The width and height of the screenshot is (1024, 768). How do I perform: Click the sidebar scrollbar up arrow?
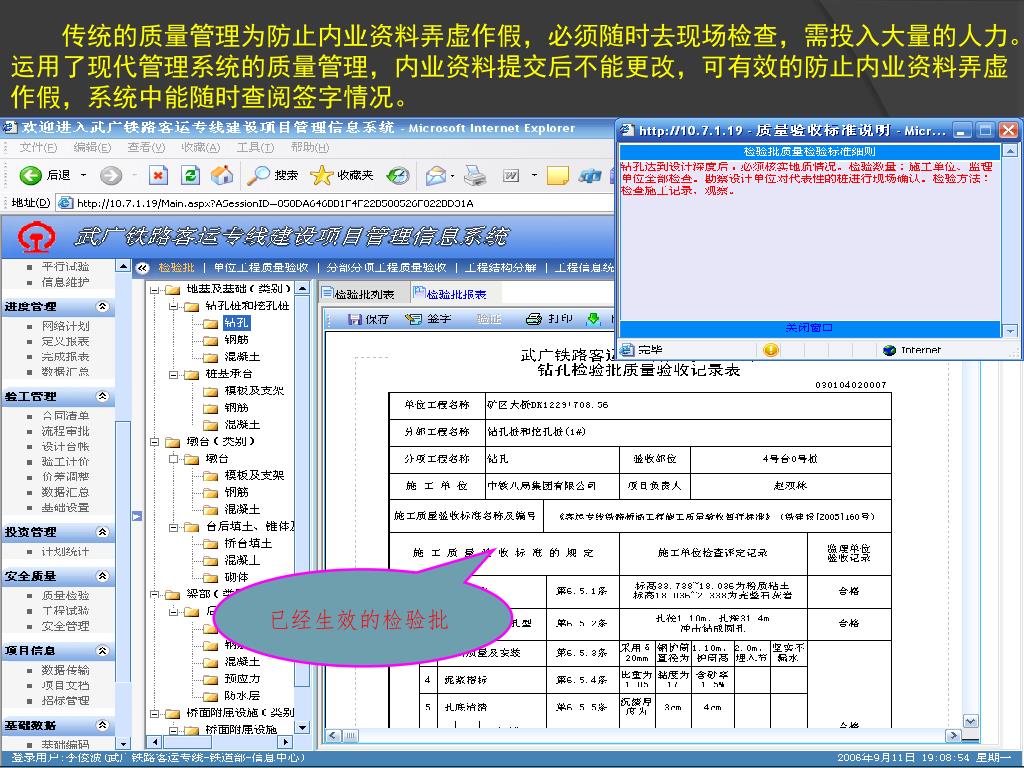coord(123,266)
